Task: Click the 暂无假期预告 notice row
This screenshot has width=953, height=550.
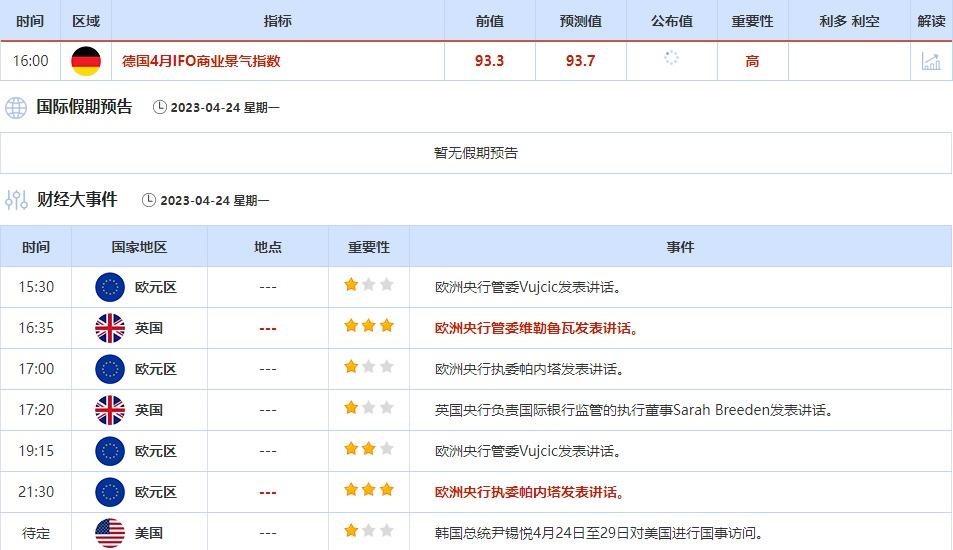Action: 476,153
